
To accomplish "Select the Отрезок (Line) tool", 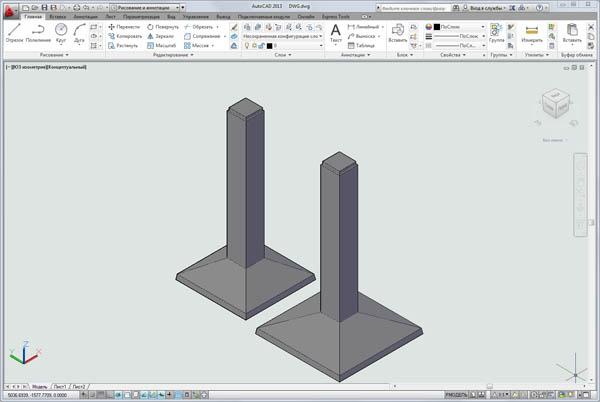I will click(x=14, y=32).
